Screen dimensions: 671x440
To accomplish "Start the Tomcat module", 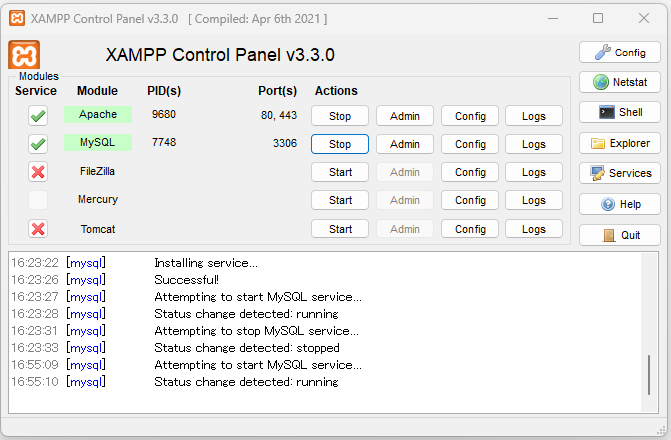I will (x=340, y=229).
